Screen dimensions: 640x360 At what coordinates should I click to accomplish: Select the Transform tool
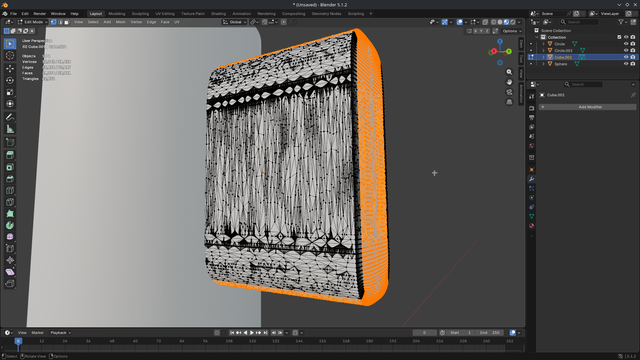pos(10,104)
